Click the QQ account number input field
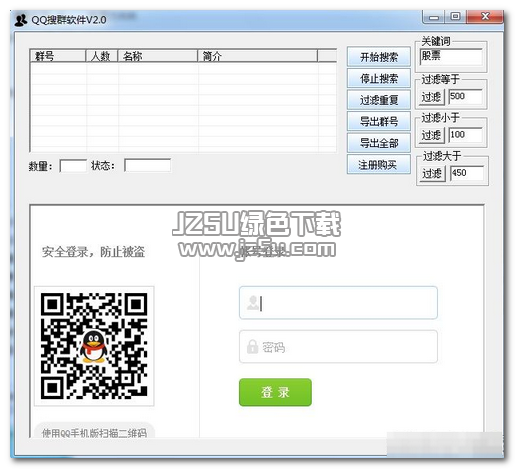Viewport: 515px width, 469px height. pyautogui.click(x=338, y=303)
